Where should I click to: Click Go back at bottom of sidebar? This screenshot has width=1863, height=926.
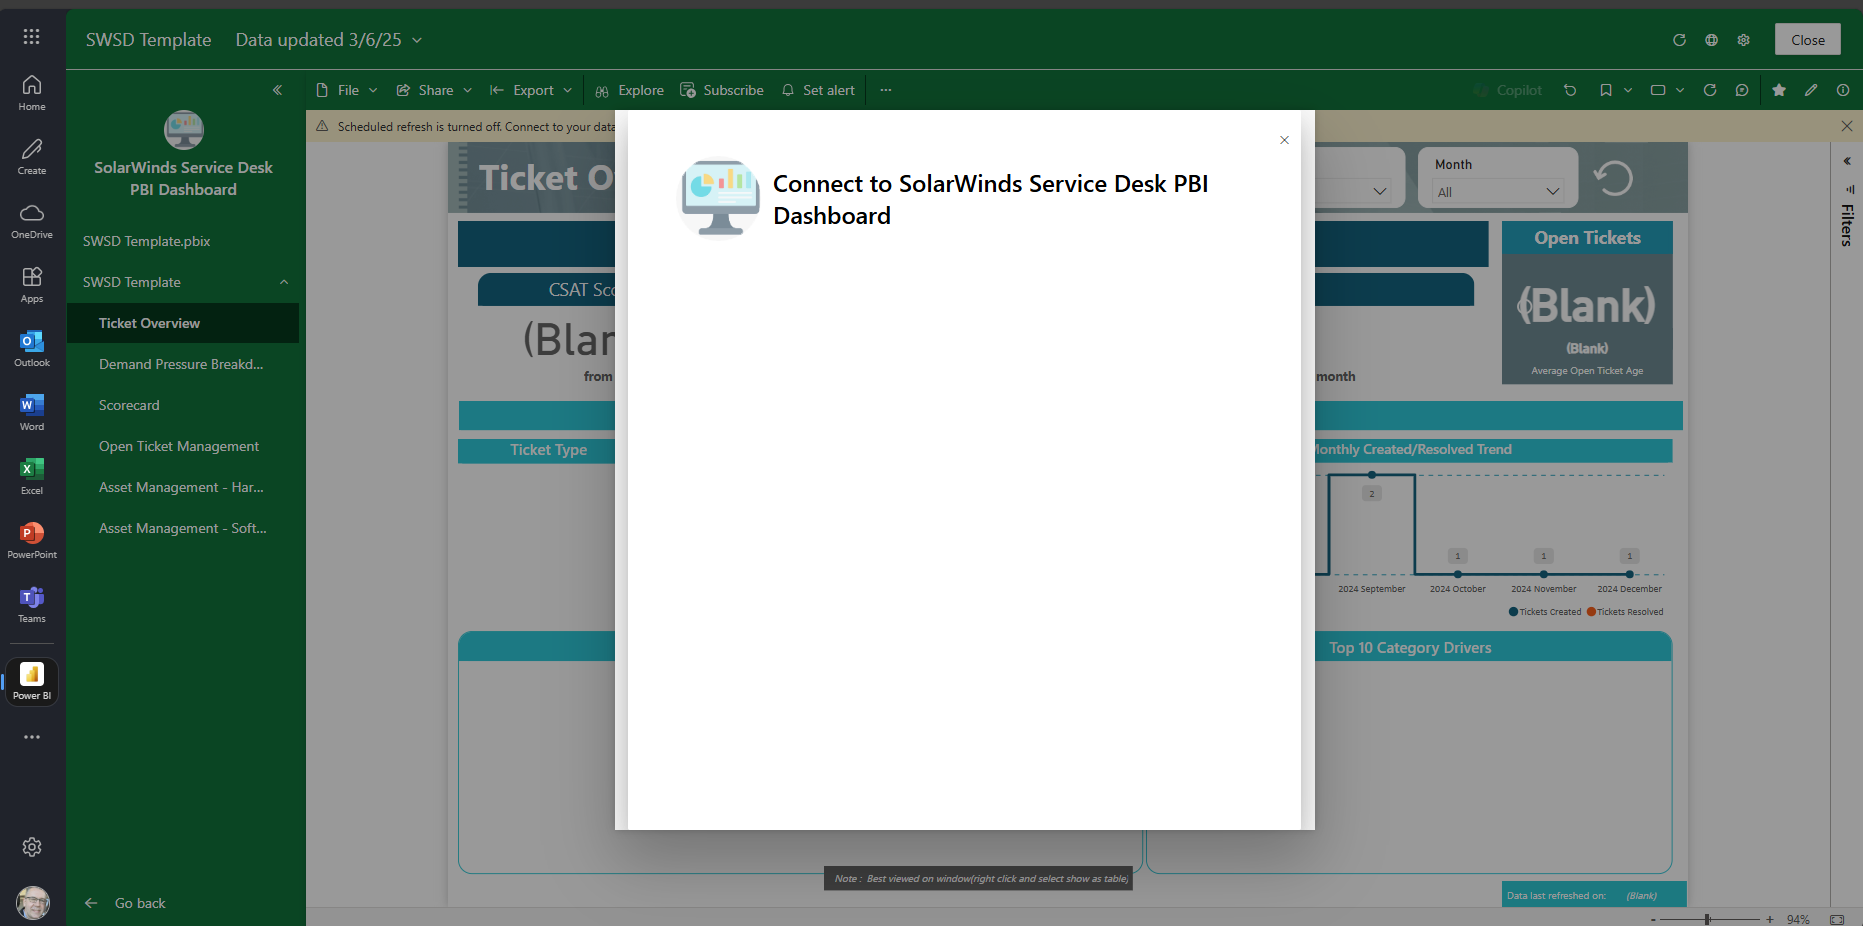pos(126,903)
